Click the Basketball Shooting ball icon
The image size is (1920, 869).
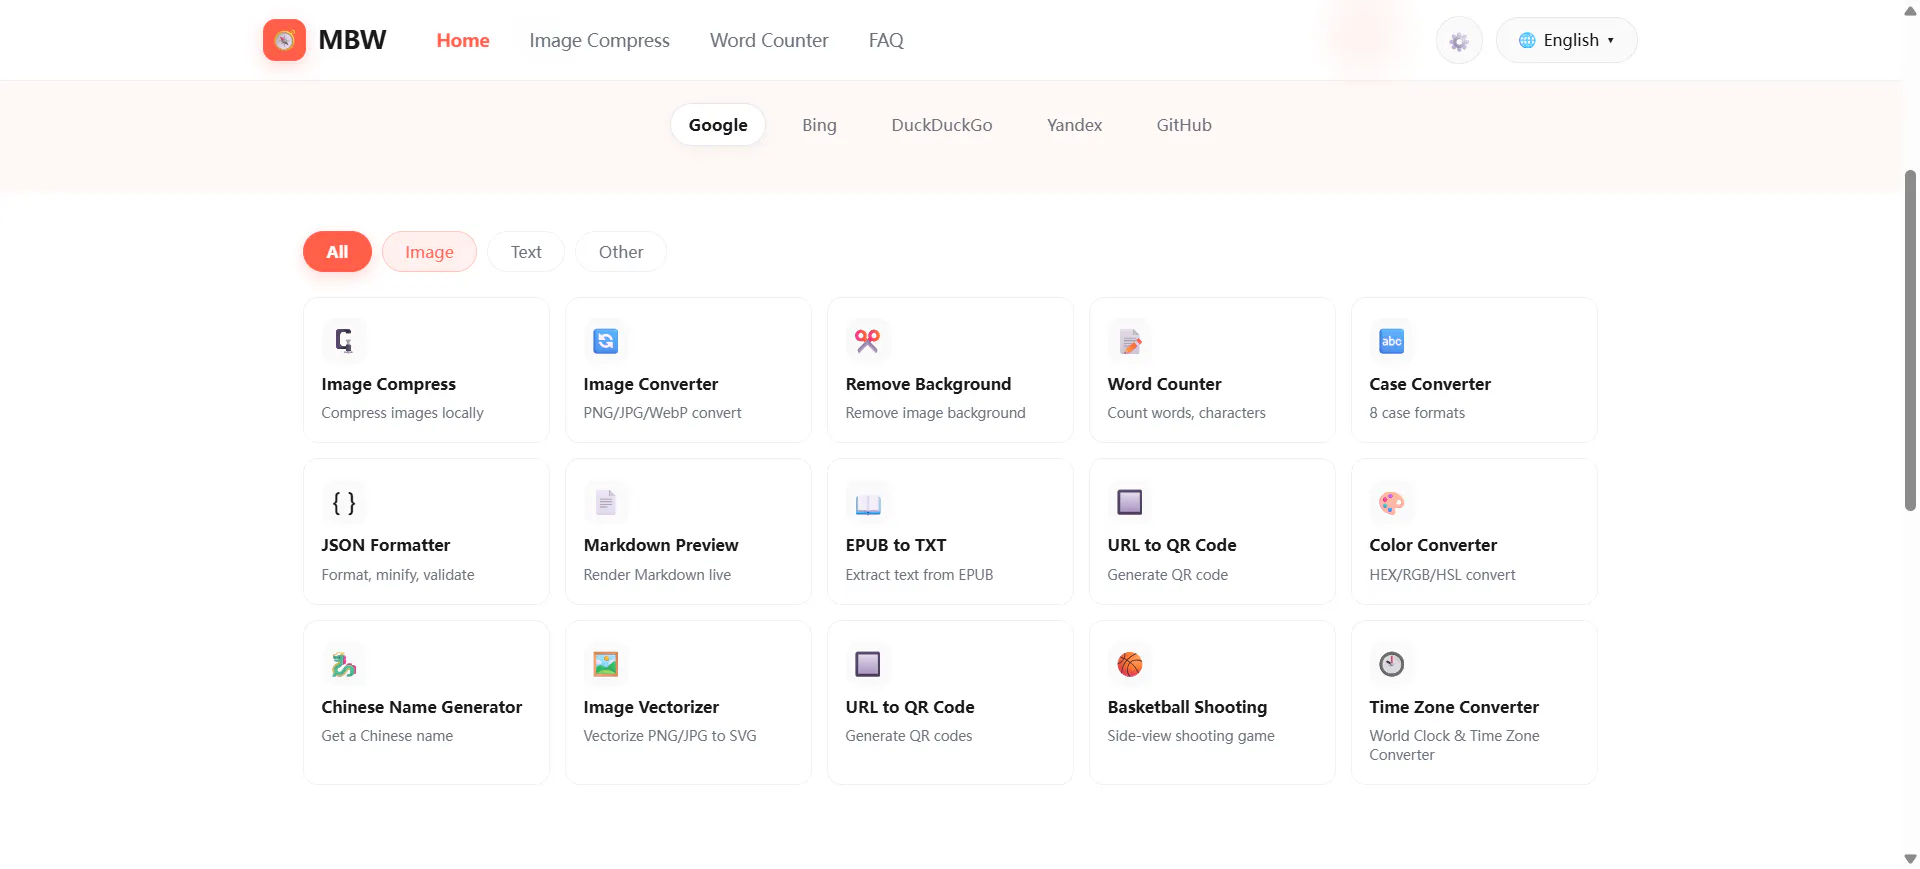click(1130, 664)
